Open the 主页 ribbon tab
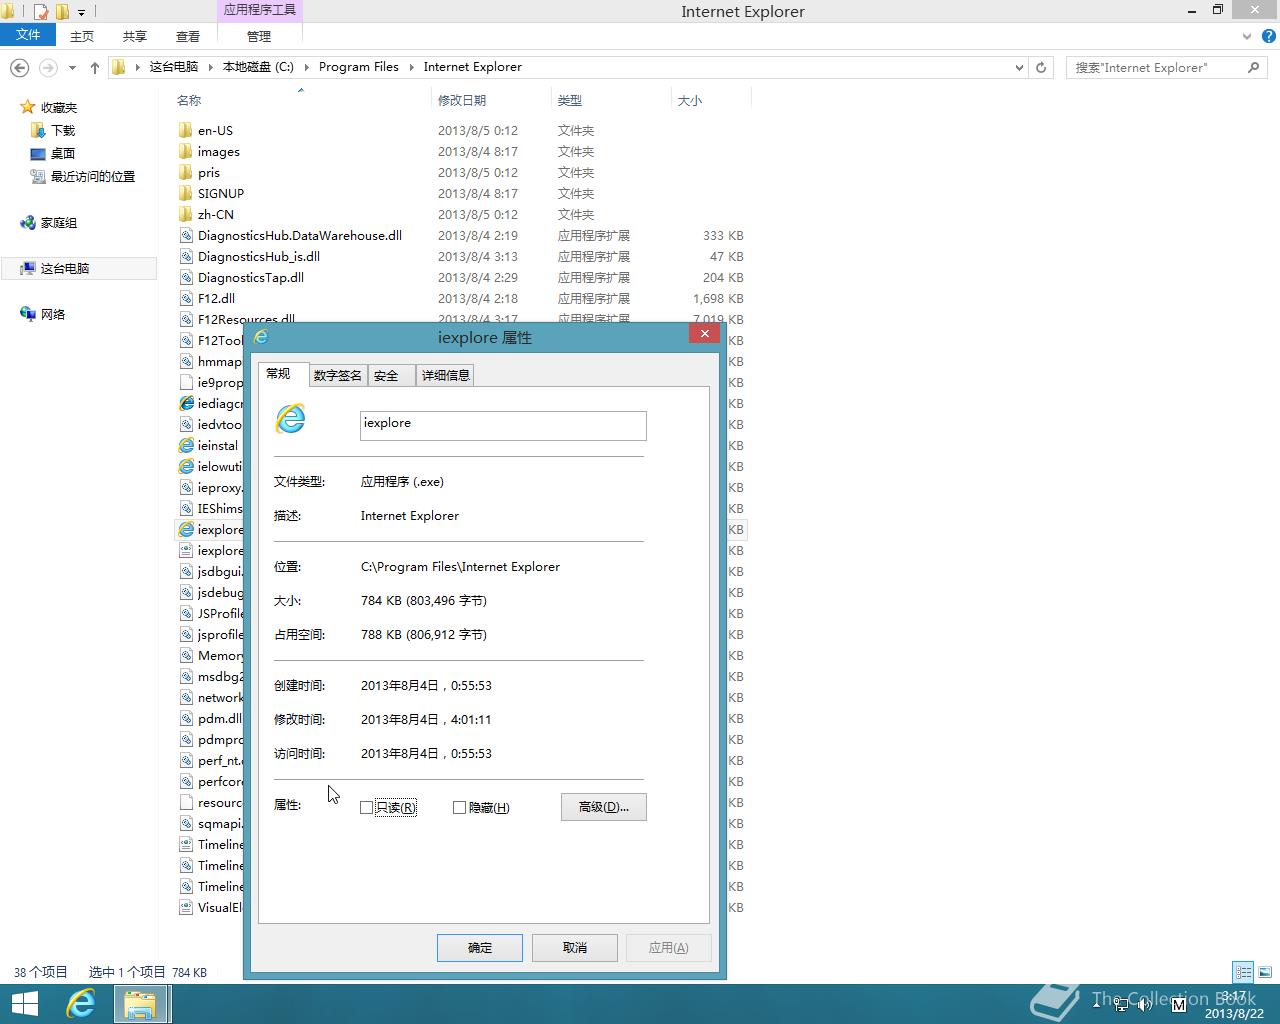This screenshot has height=1024, width=1280. [x=82, y=36]
